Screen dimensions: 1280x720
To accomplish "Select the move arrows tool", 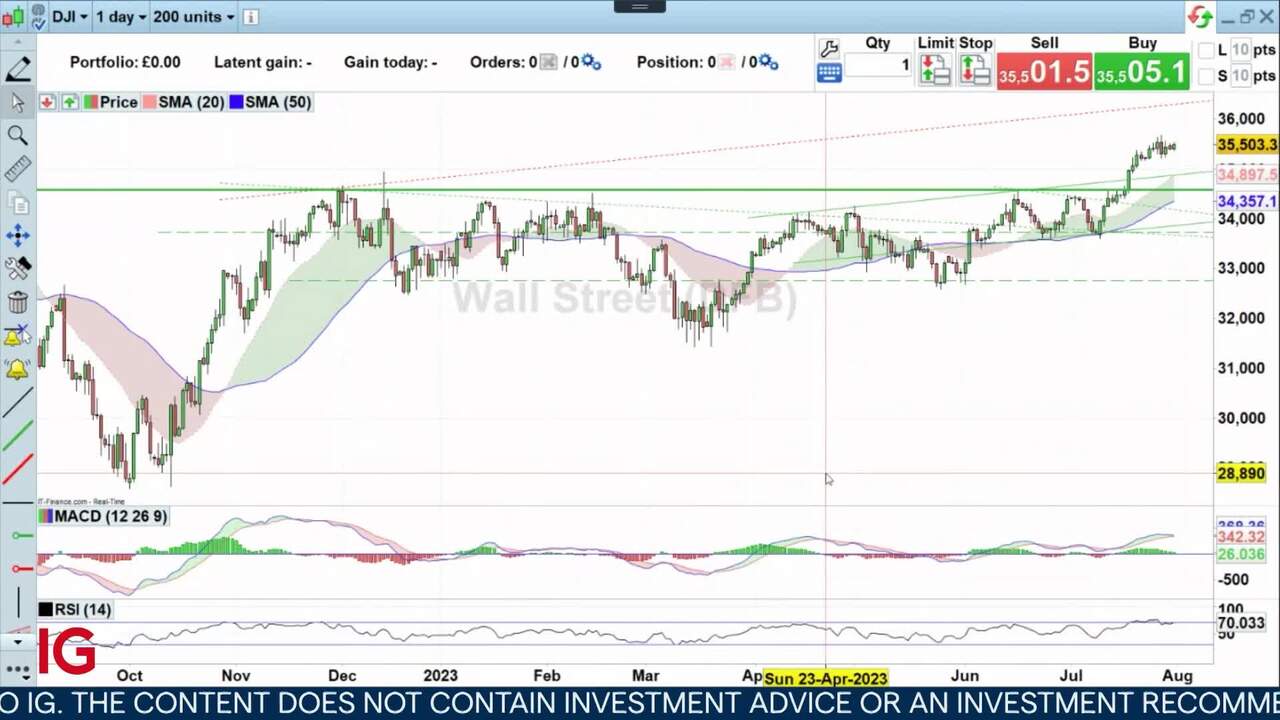I will (x=18, y=236).
